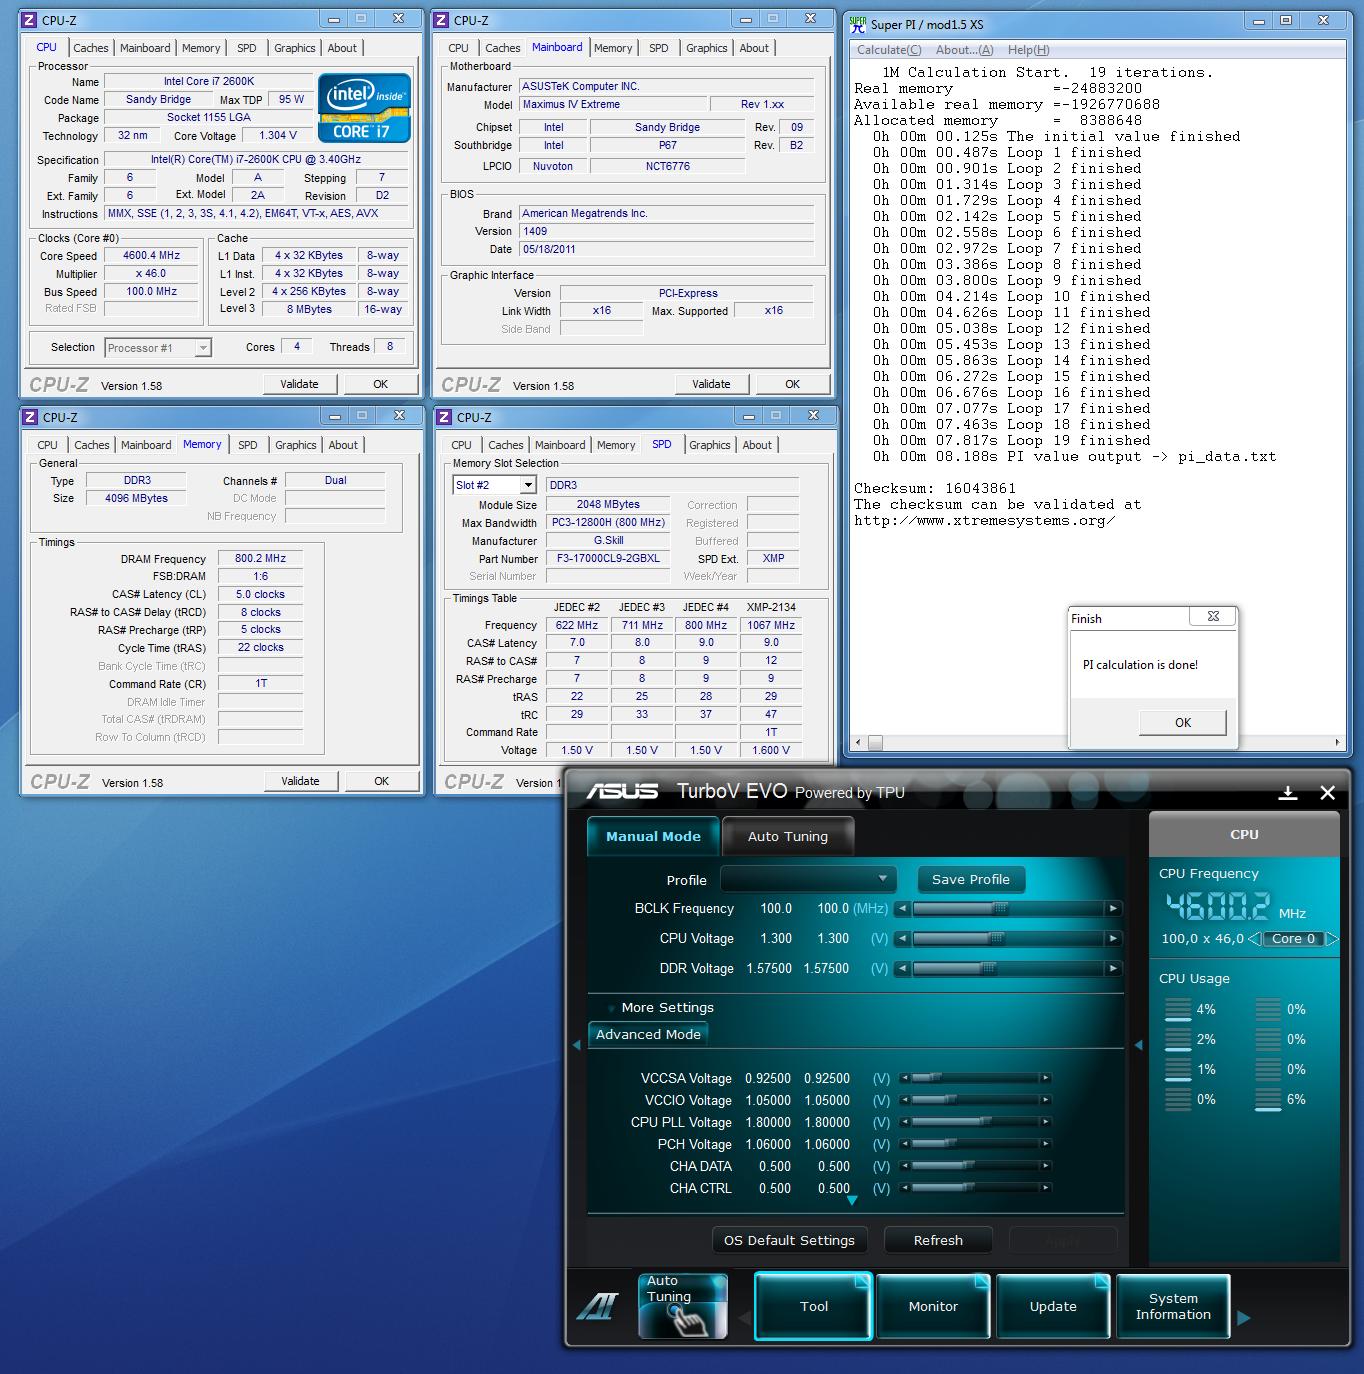Viewport: 1364px width, 1374px height.
Task: Open About menu in Super PI
Action: (965, 50)
